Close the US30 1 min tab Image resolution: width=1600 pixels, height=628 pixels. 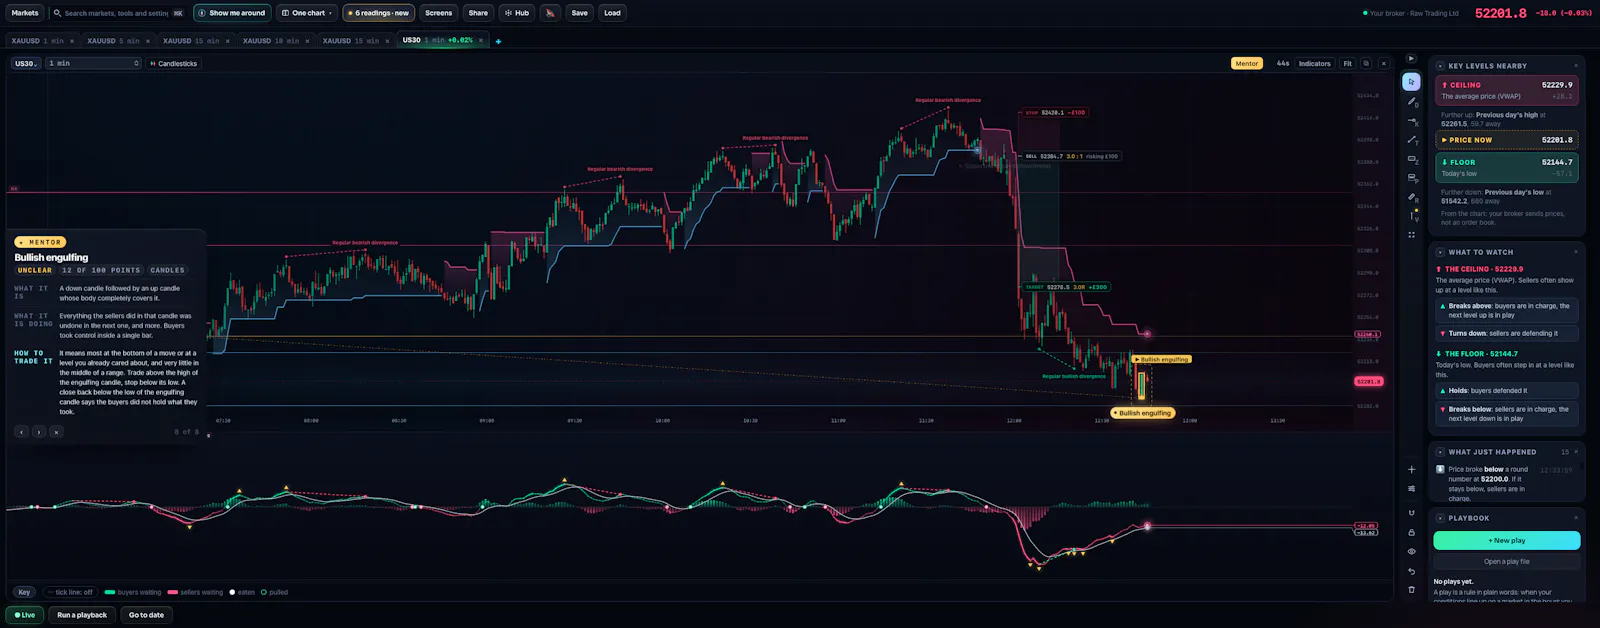click(481, 40)
